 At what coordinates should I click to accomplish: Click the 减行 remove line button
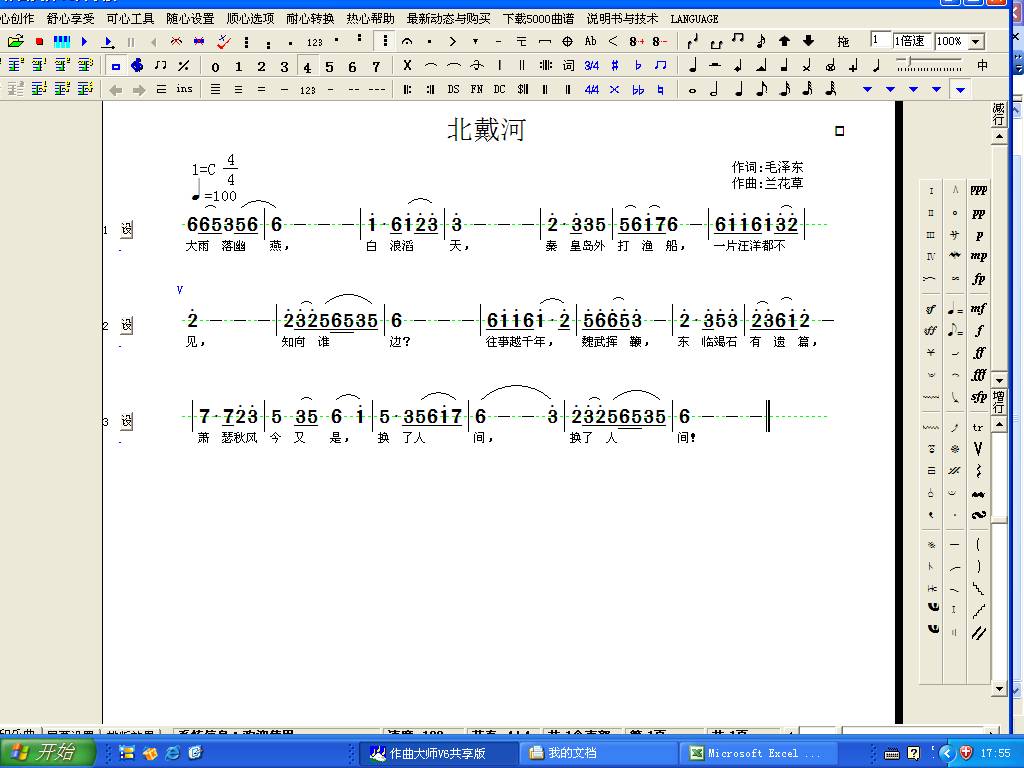click(x=999, y=114)
